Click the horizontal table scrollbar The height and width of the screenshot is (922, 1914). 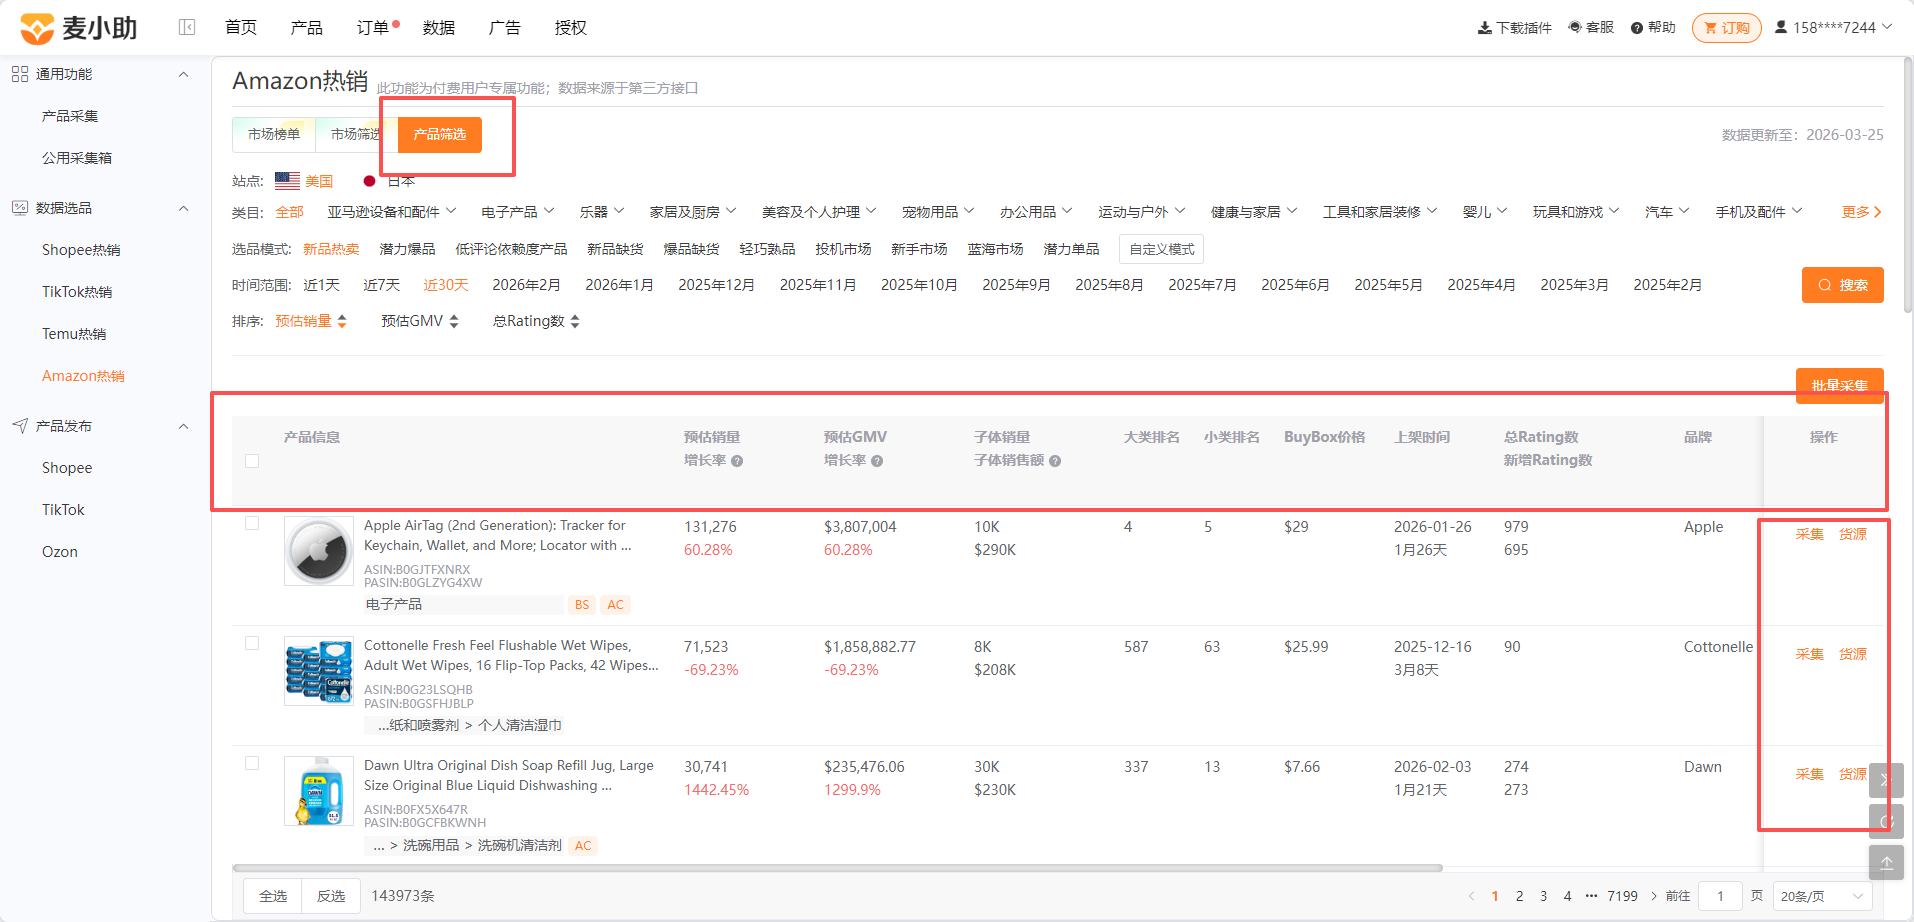(x=838, y=868)
